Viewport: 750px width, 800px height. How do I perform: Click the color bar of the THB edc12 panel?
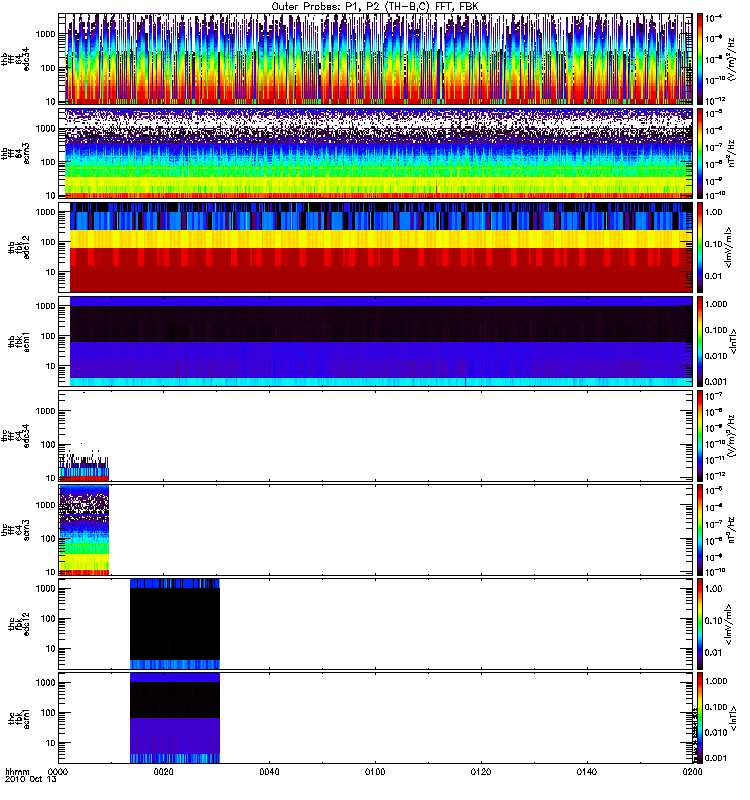[701, 247]
